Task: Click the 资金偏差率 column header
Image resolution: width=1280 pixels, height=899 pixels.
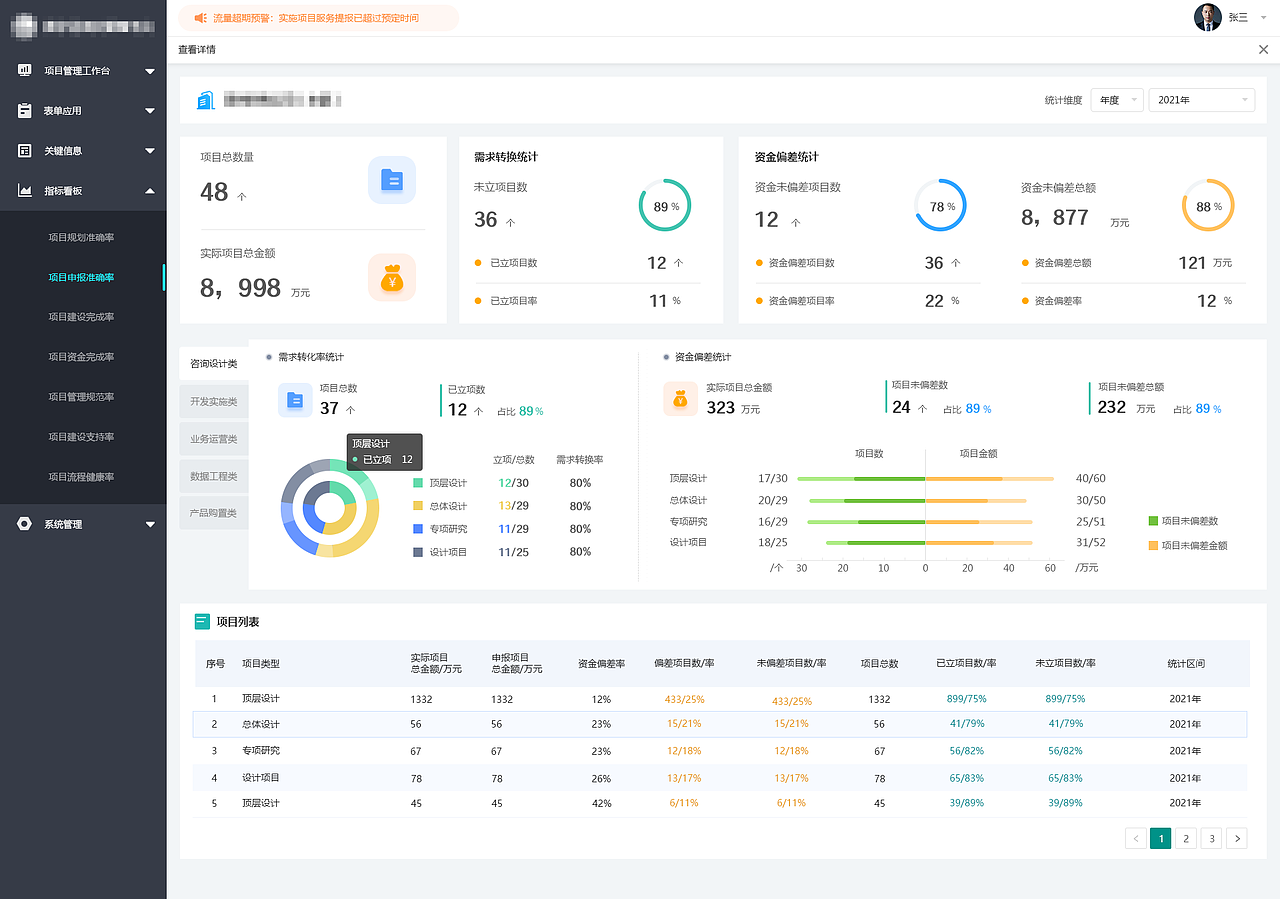Action: tap(601, 663)
